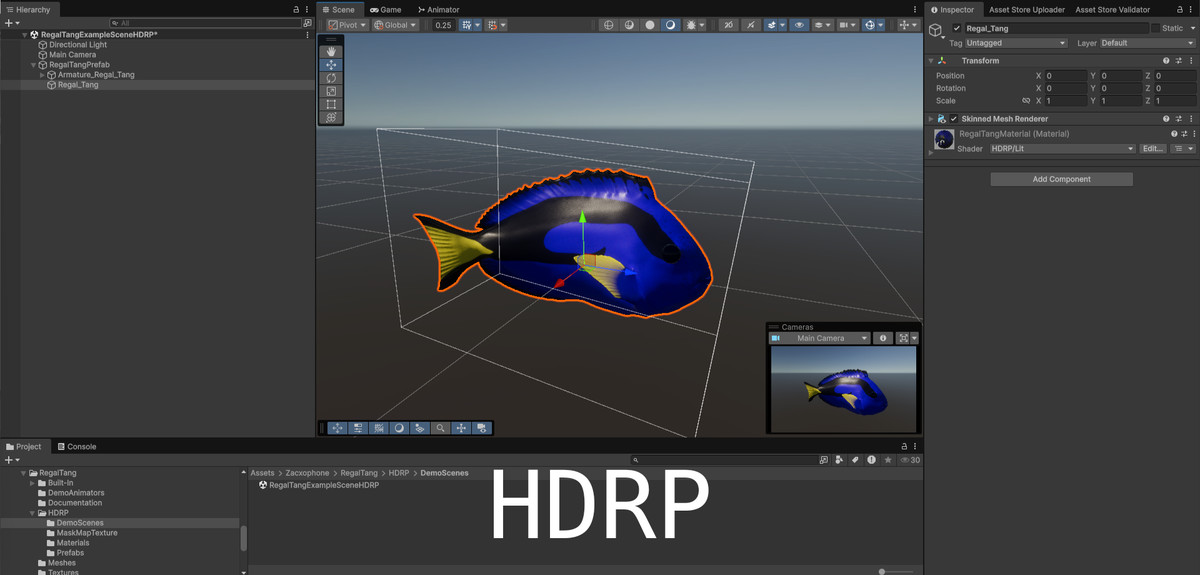Viewport: 1200px width, 575px height.
Task: Click the Hierarchy search field
Action: pos(205,22)
